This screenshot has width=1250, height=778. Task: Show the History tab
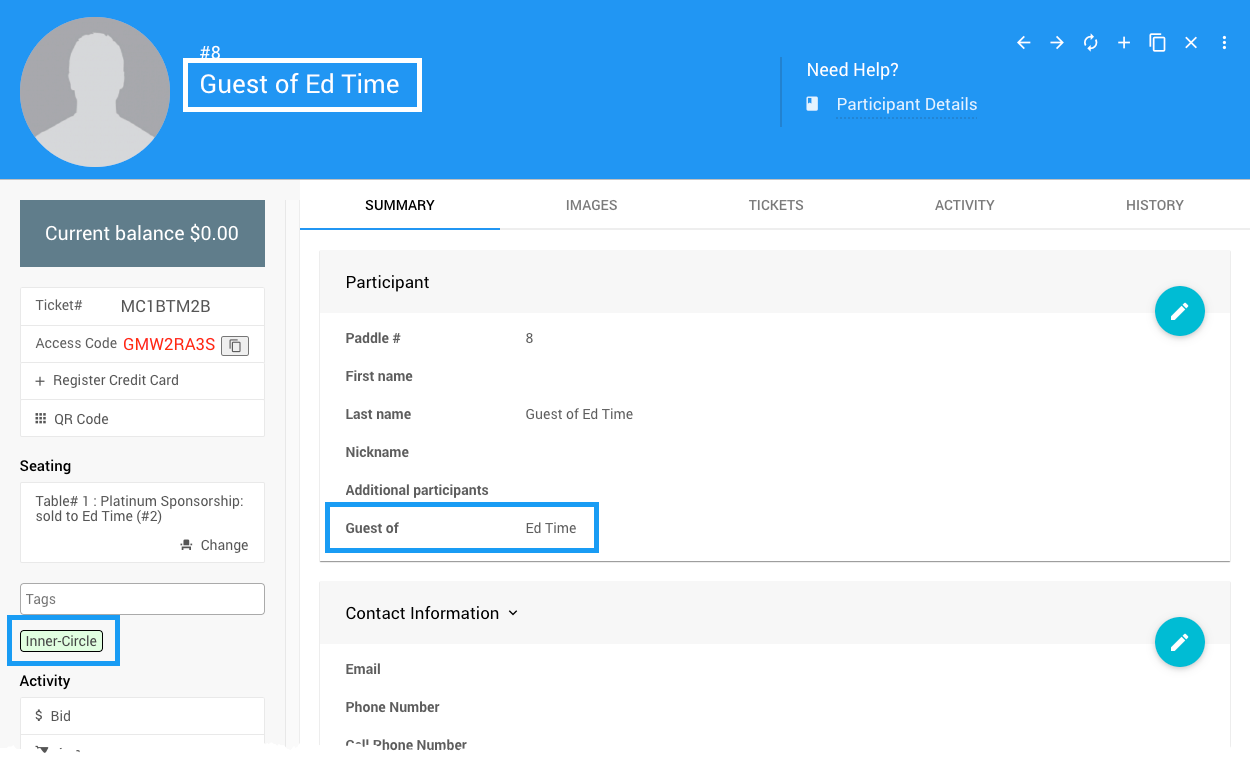[x=1154, y=205]
